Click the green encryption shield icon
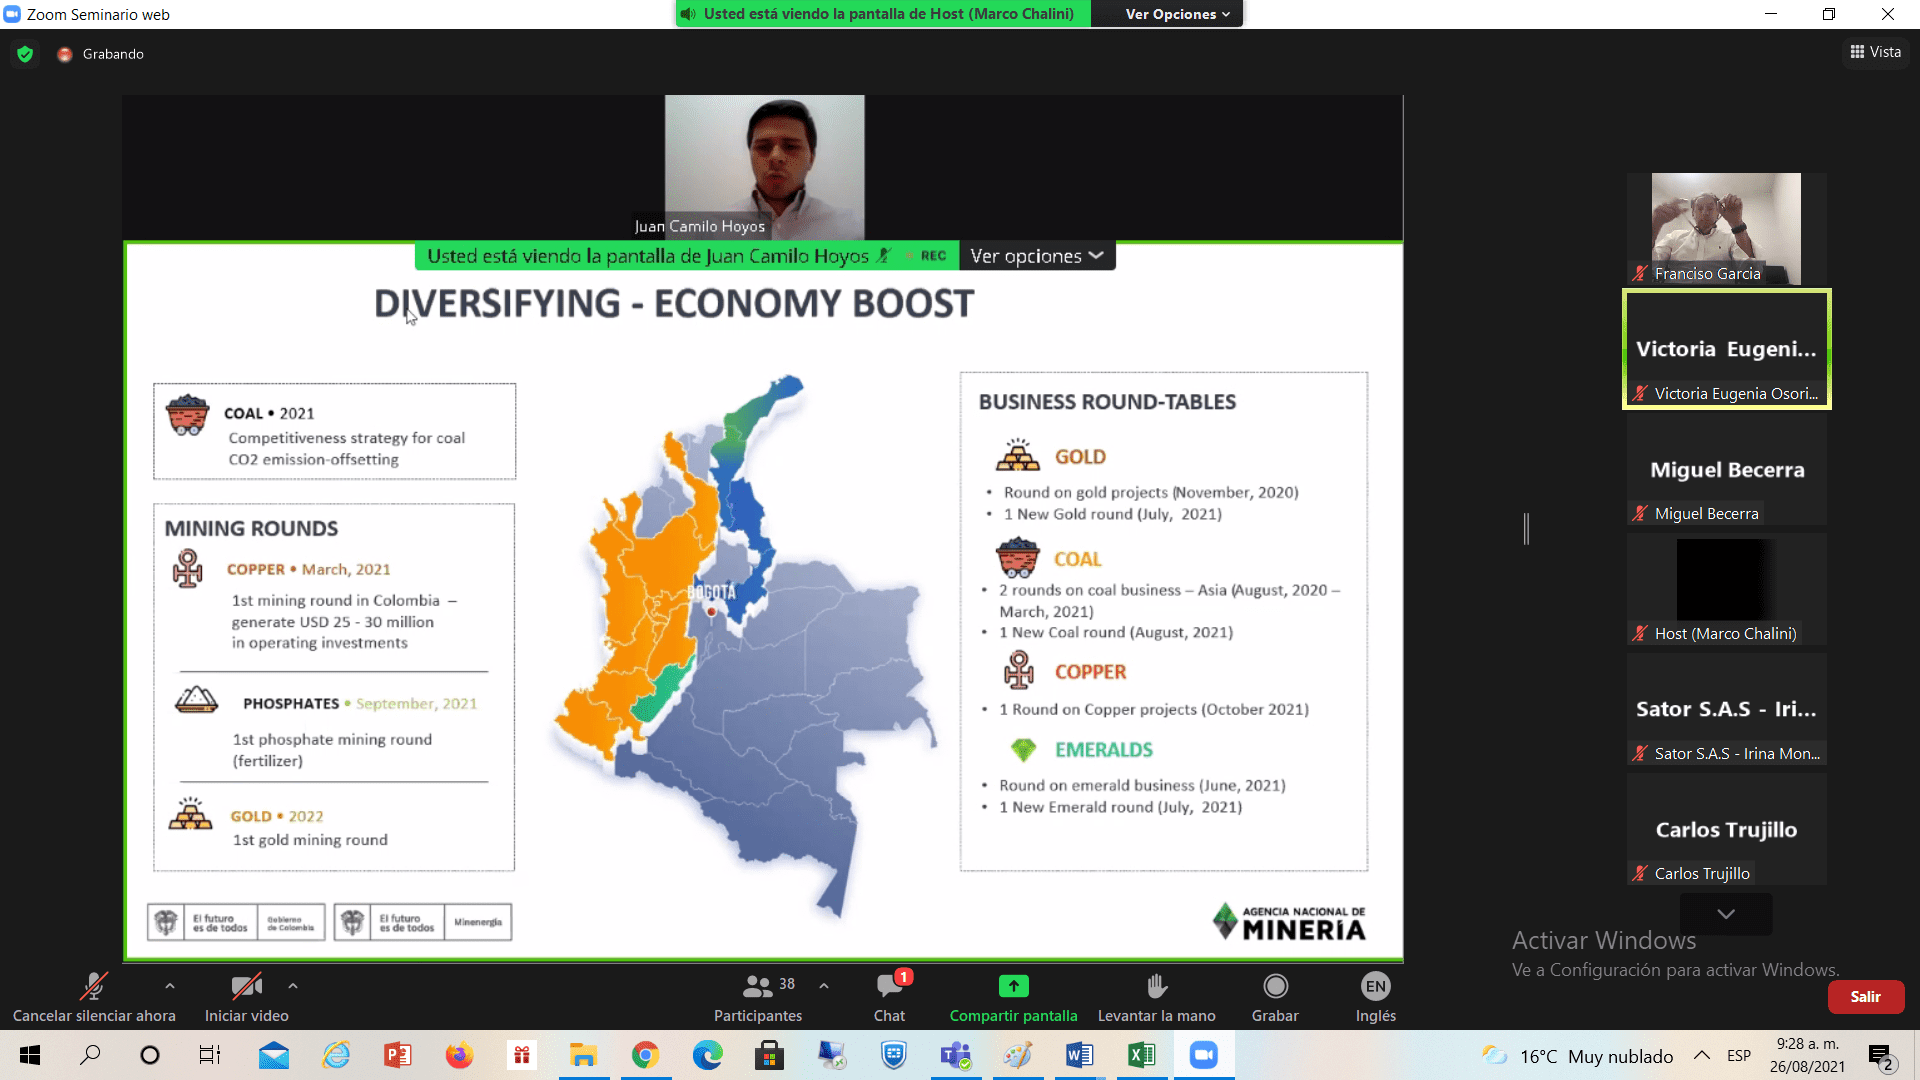This screenshot has width=1920, height=1080. coord(25,54)
